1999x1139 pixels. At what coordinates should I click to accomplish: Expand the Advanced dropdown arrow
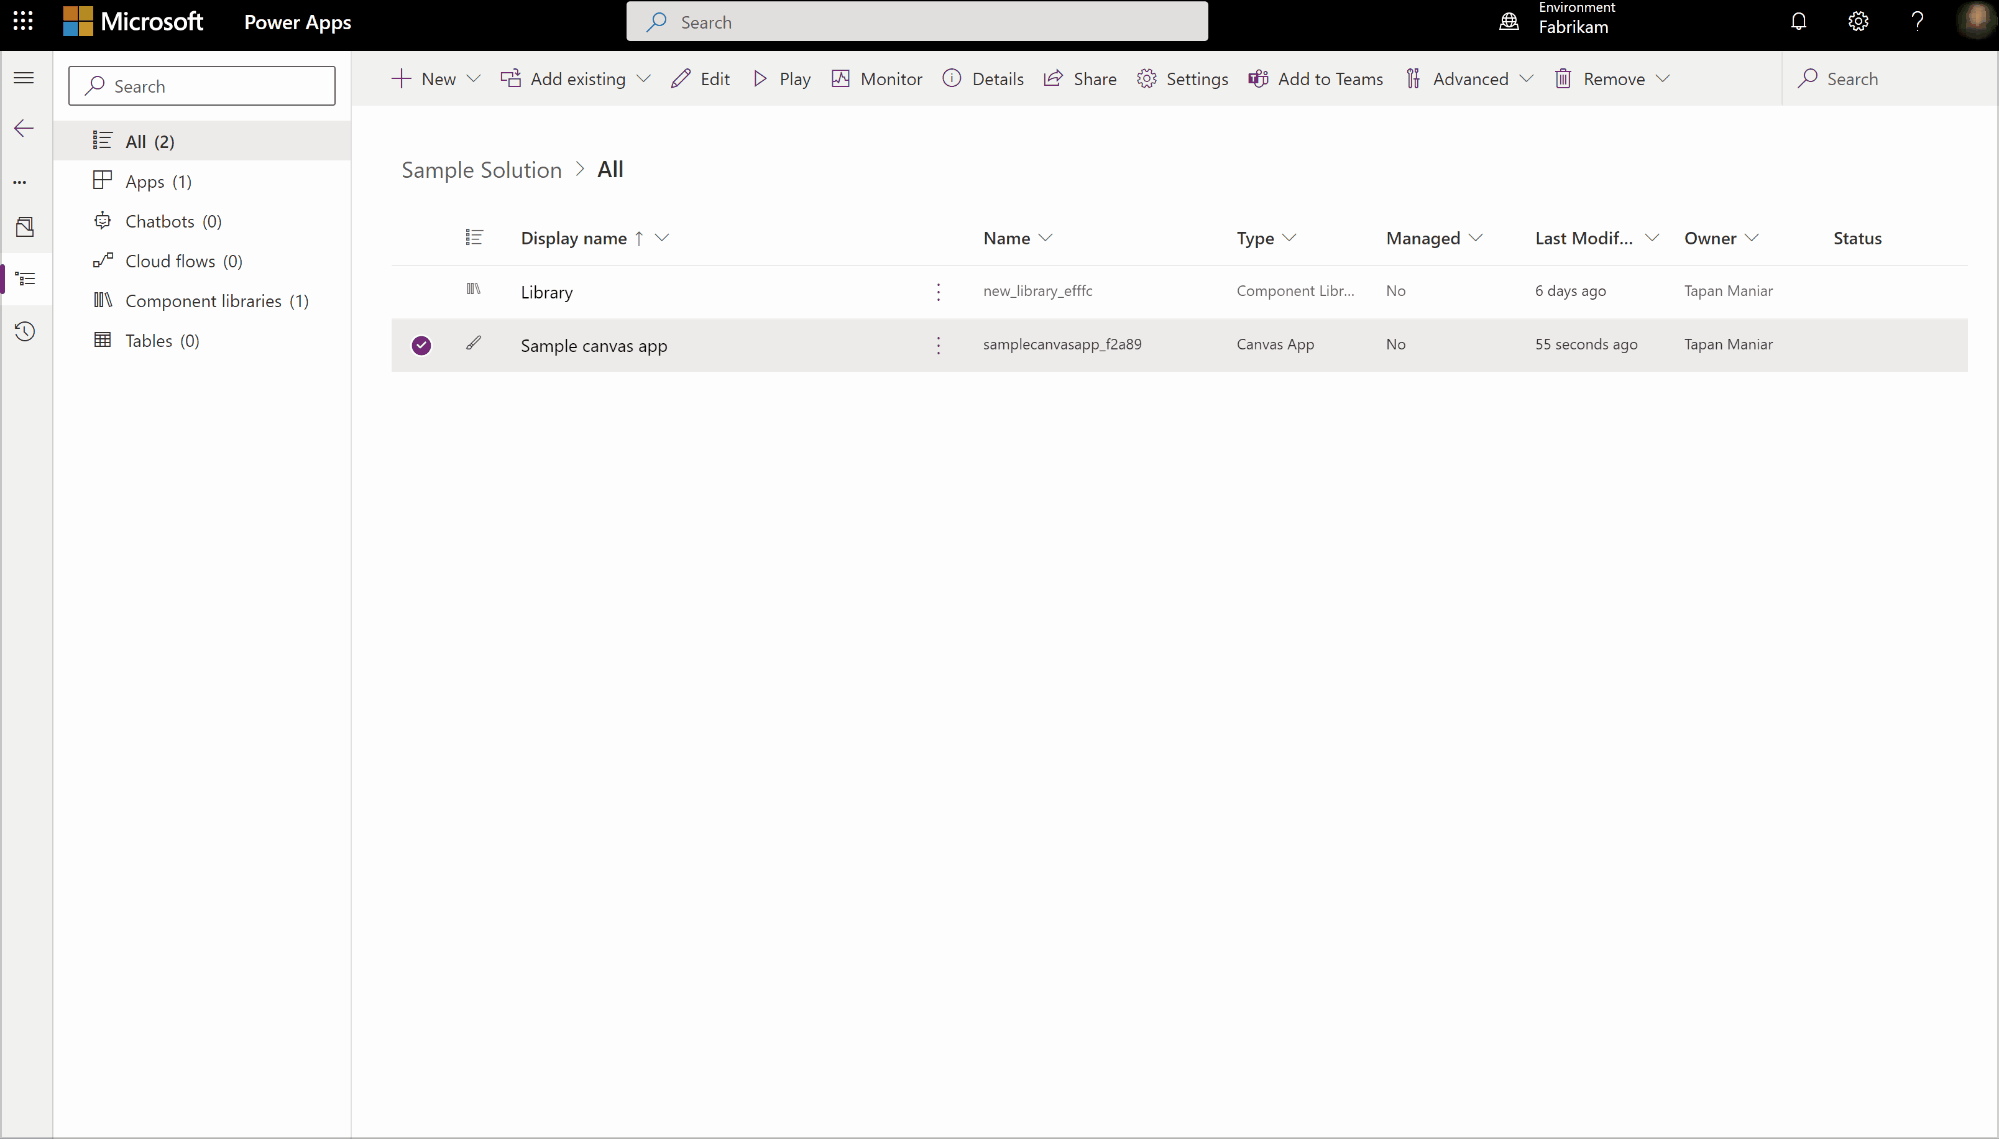pos(1525,78)
